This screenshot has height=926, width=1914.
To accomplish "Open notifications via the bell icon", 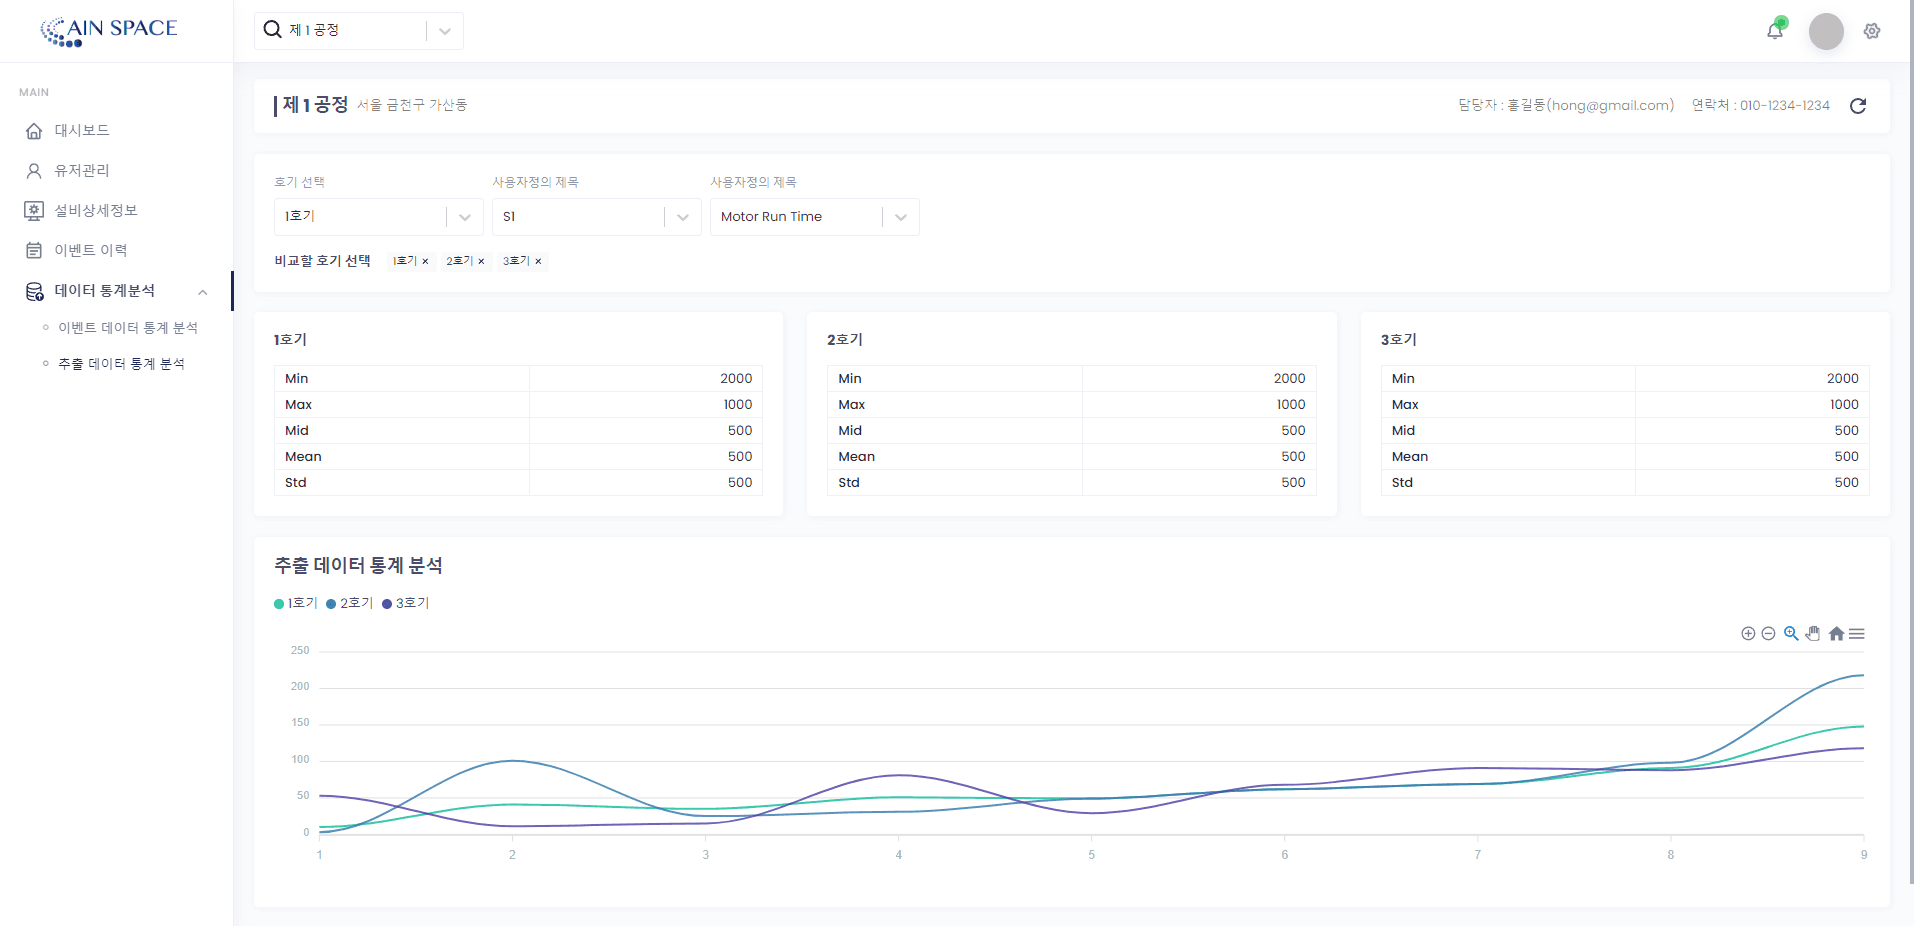I will 1774,31.
